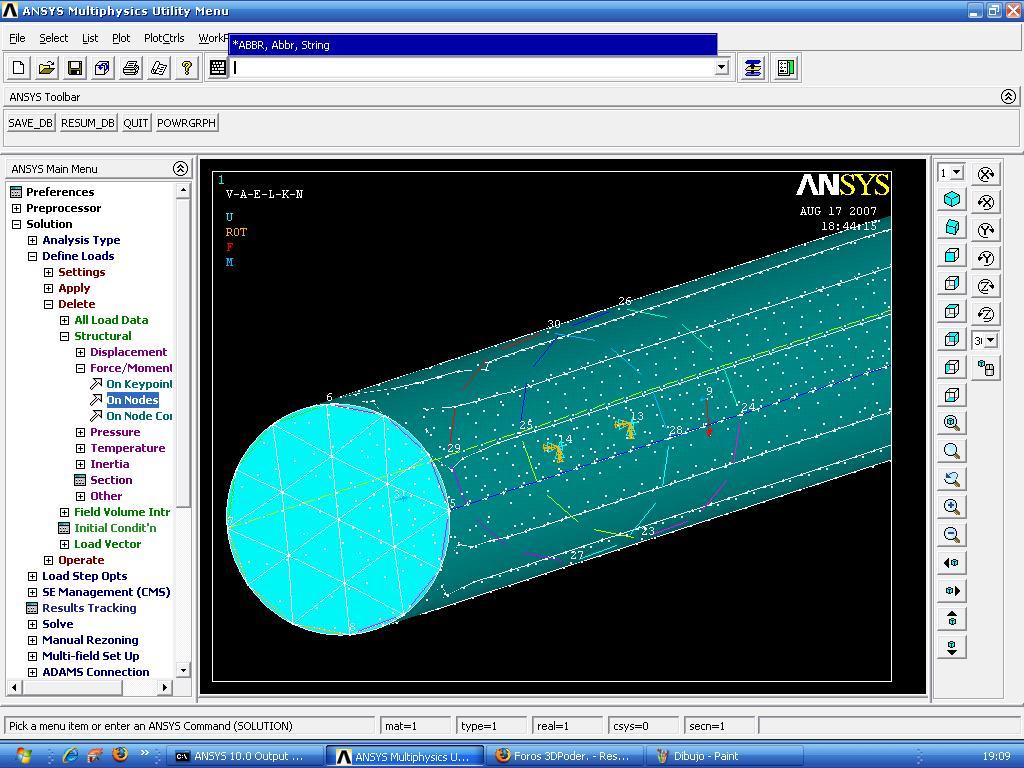
Task: Expand the Pressure node
Action: 80,432
